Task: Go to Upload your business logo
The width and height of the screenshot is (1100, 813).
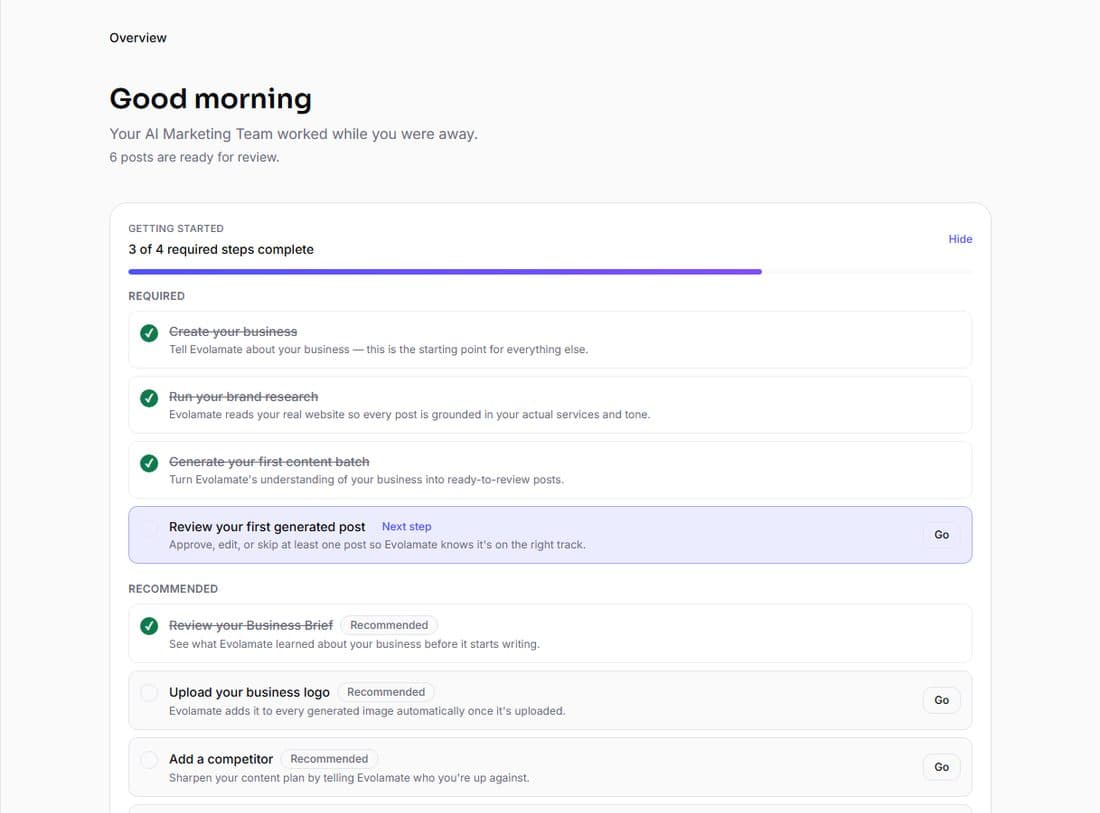Action: tap(941, 700)
